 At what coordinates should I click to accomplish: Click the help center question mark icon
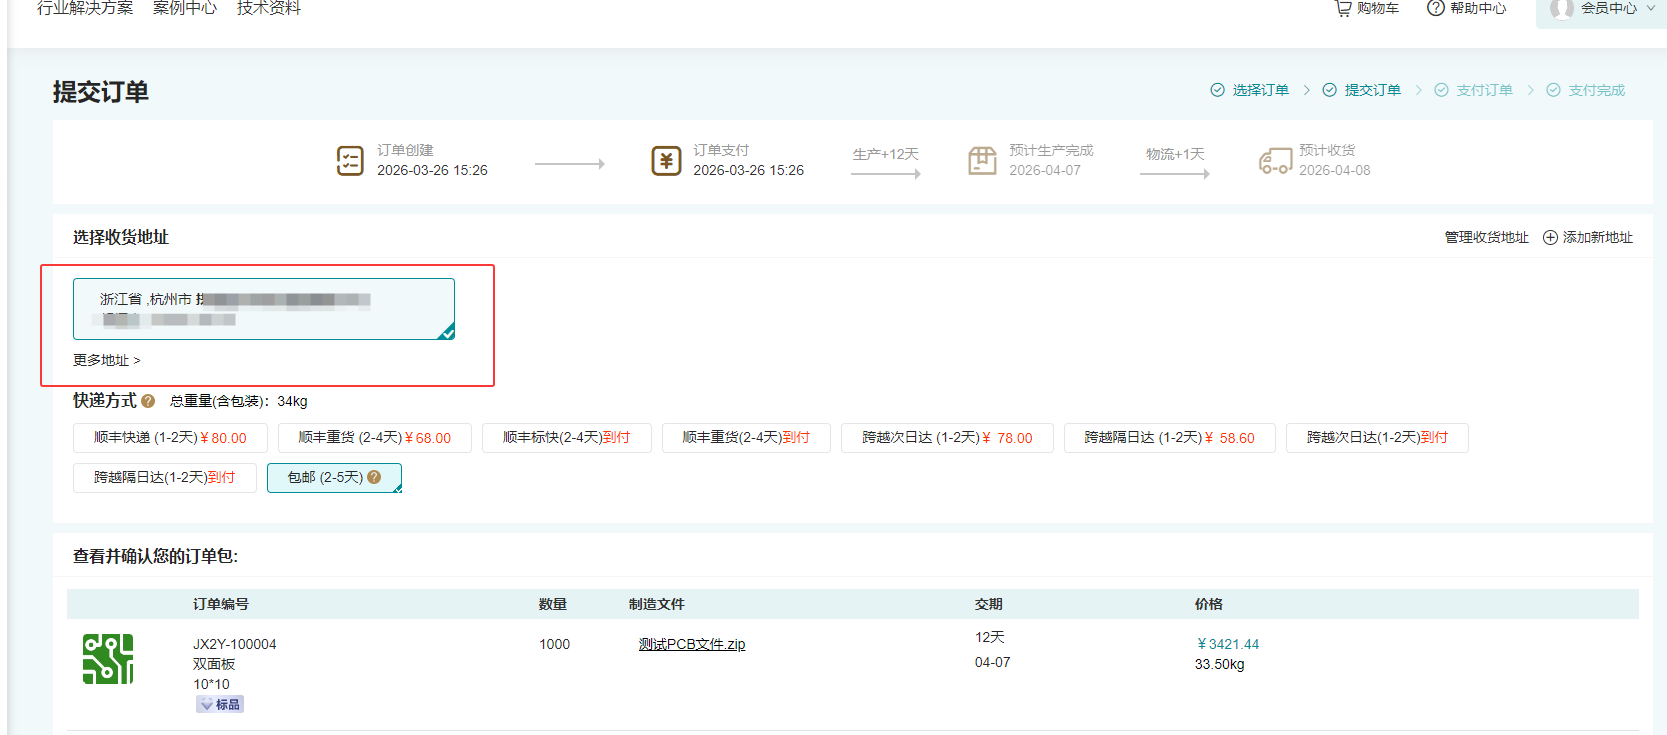point(1435,8)
